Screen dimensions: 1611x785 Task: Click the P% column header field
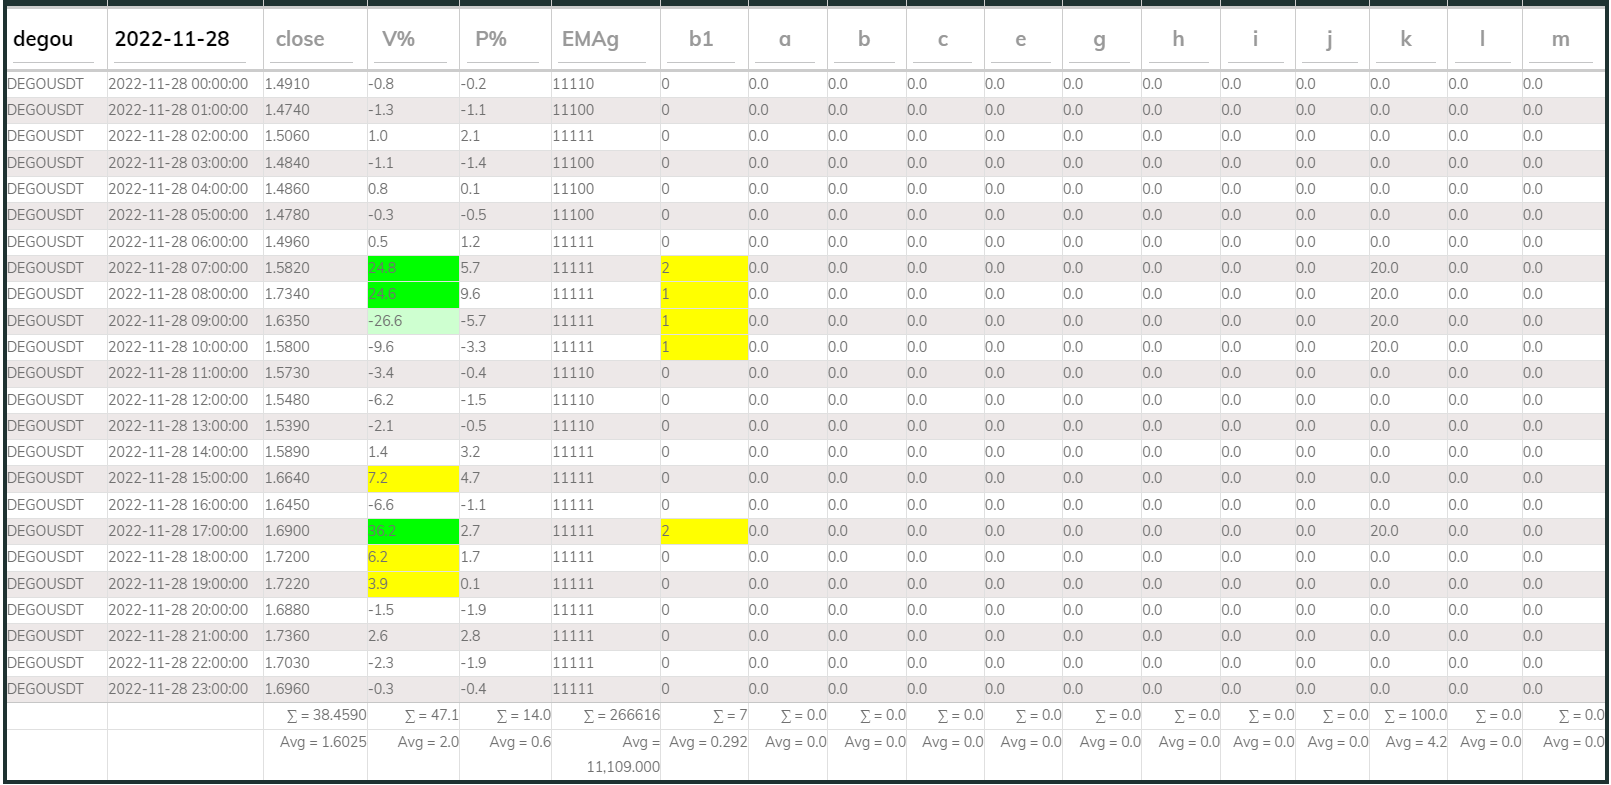504,40
